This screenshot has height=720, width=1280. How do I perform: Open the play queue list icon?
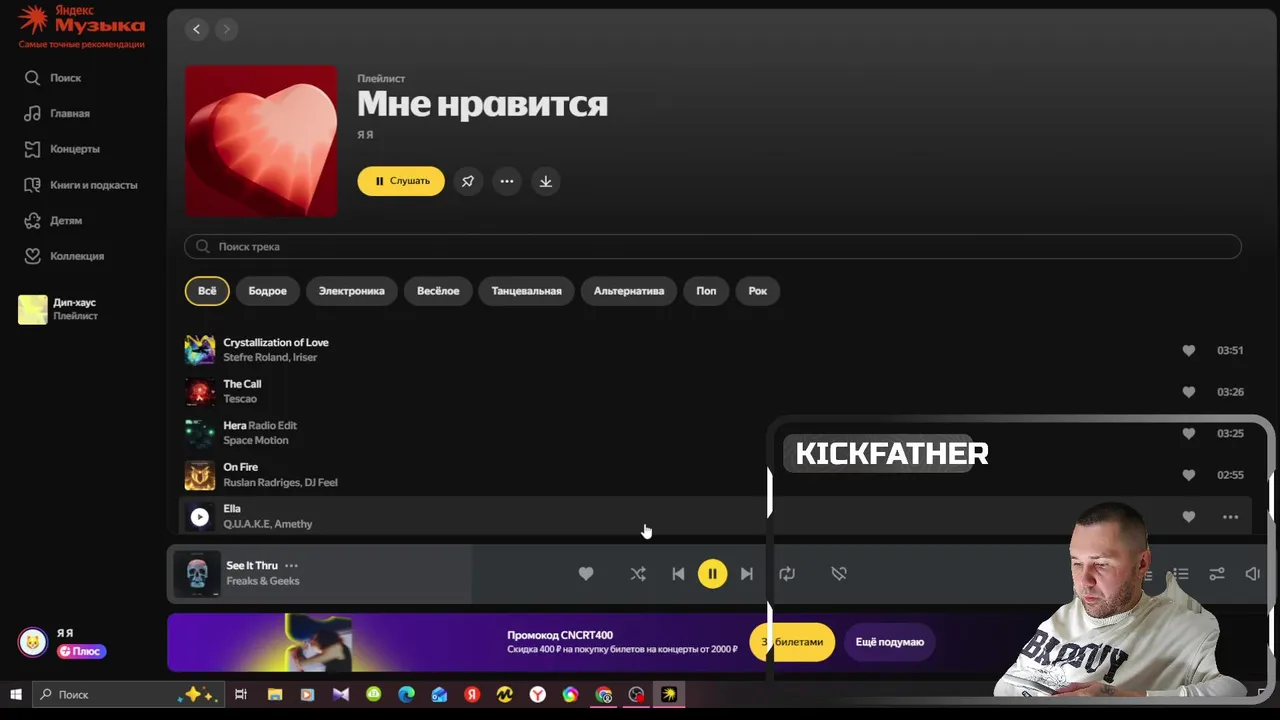[x=1181, y=574]
